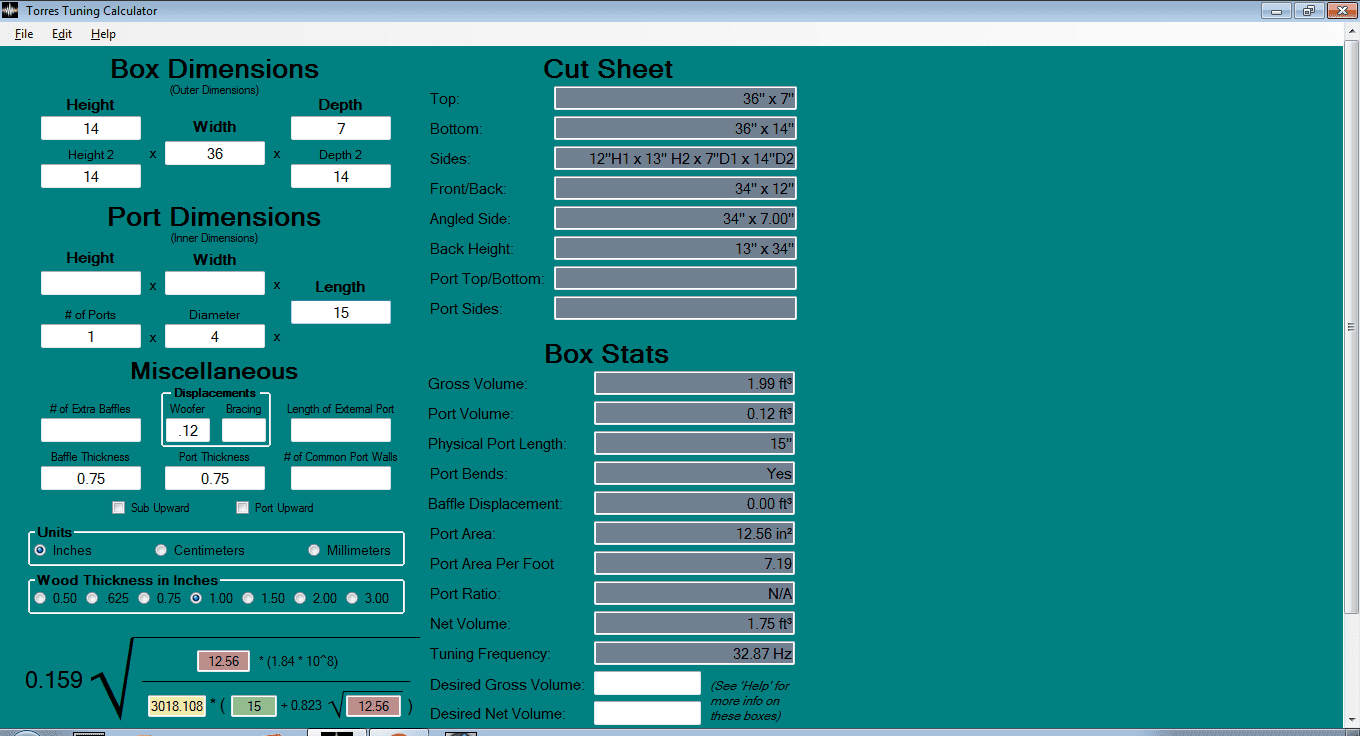This screenshot has width=1360, height=736.
Task: Click the vertical scrollbar thumb
Action: point(1352,326)
